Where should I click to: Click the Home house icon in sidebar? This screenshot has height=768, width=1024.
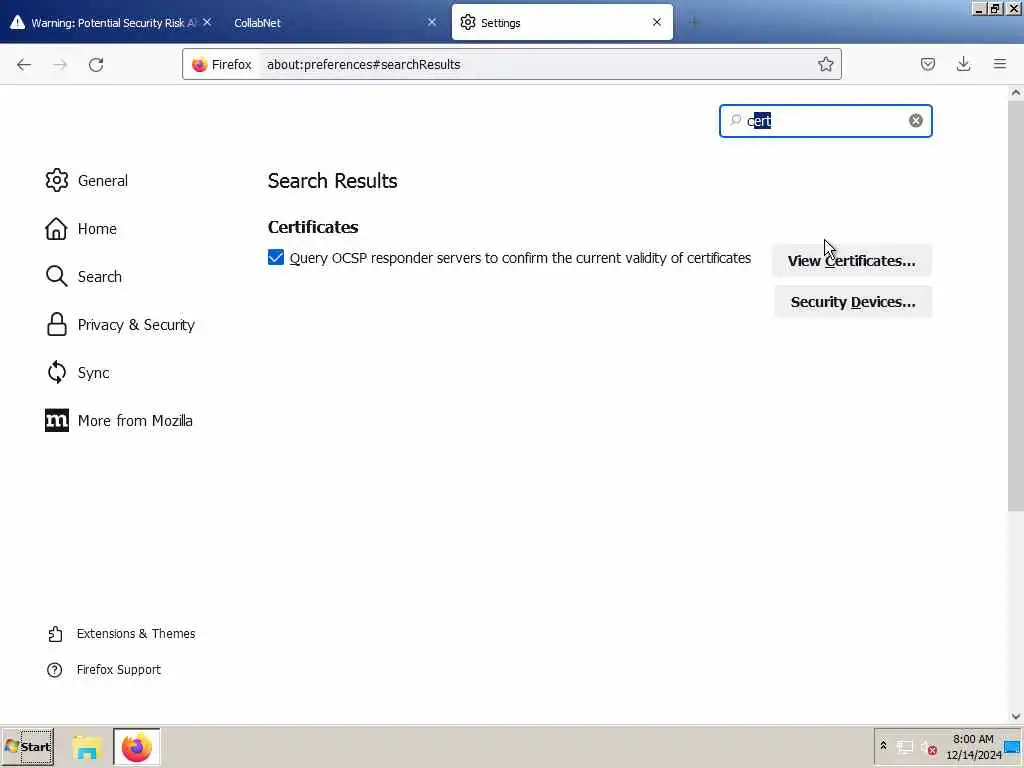click(56, 229)
